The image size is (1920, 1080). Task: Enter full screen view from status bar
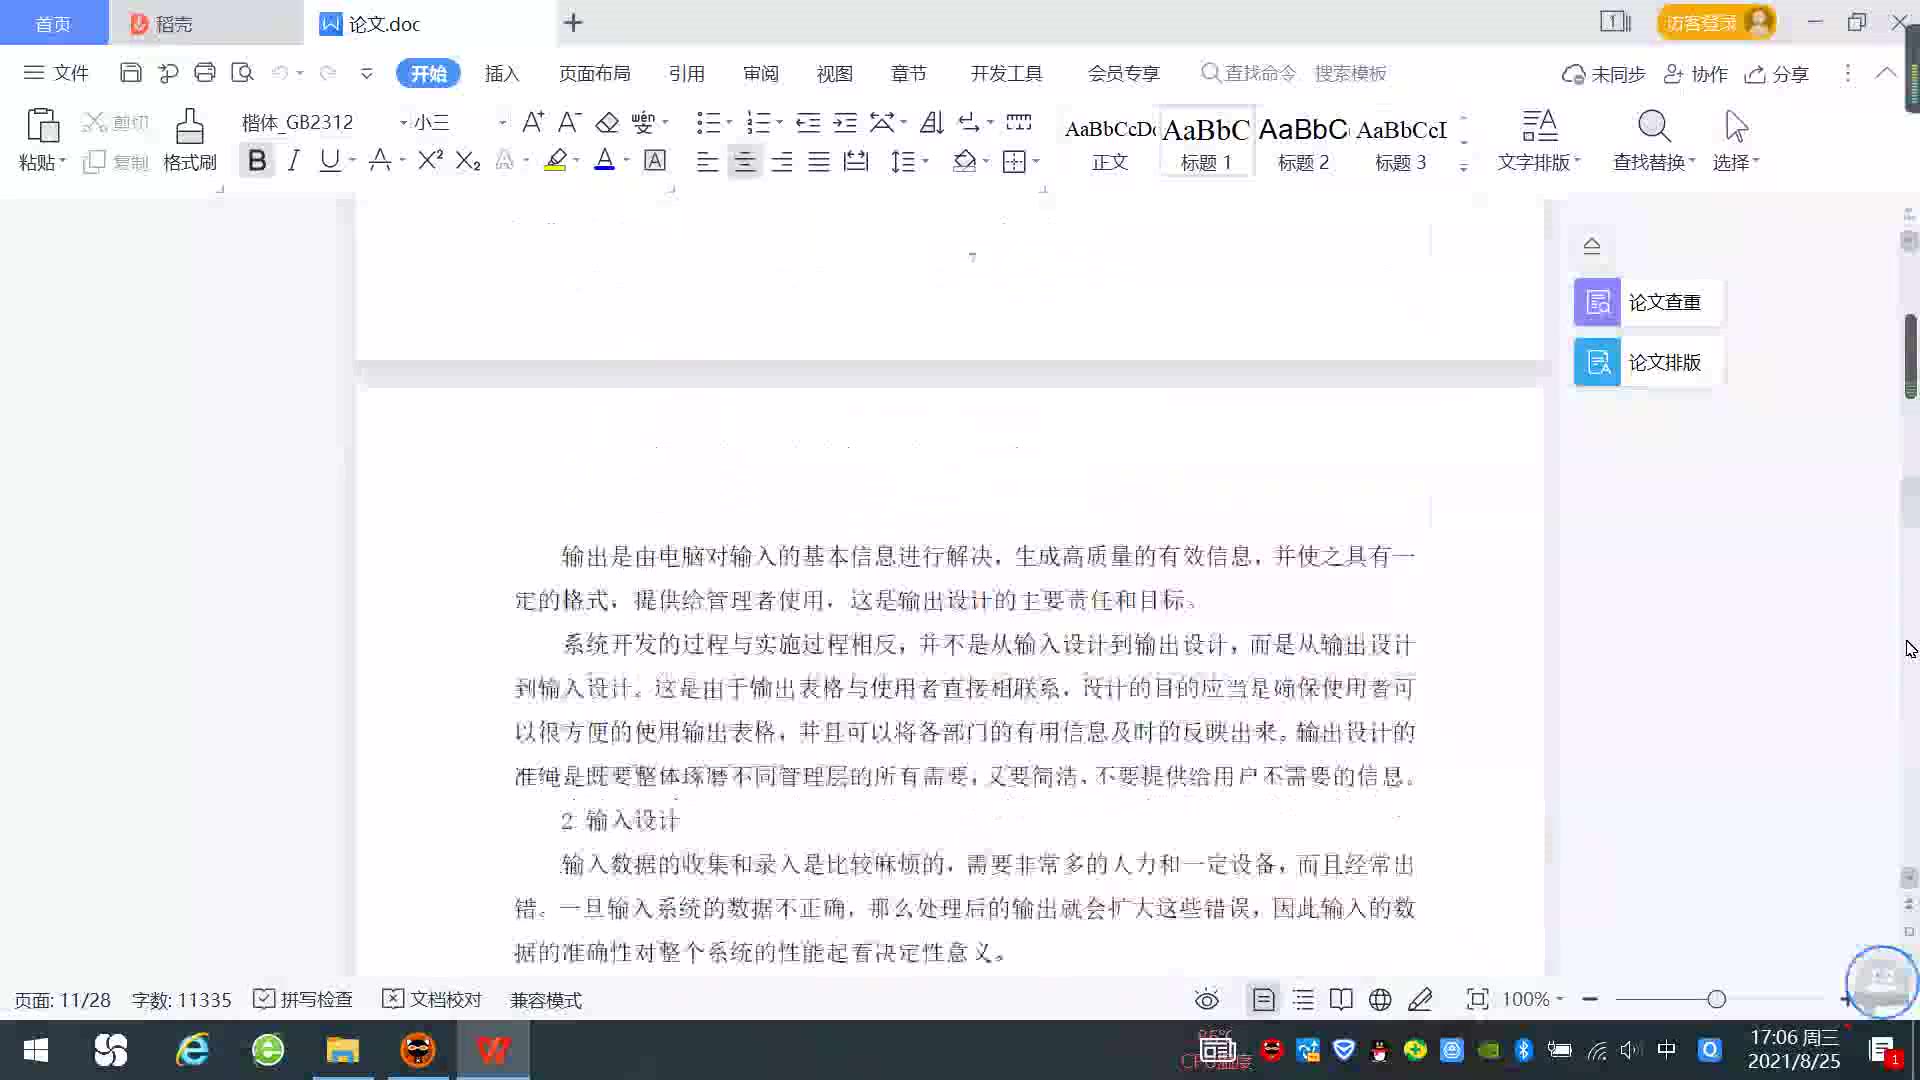pos(1477,999)
